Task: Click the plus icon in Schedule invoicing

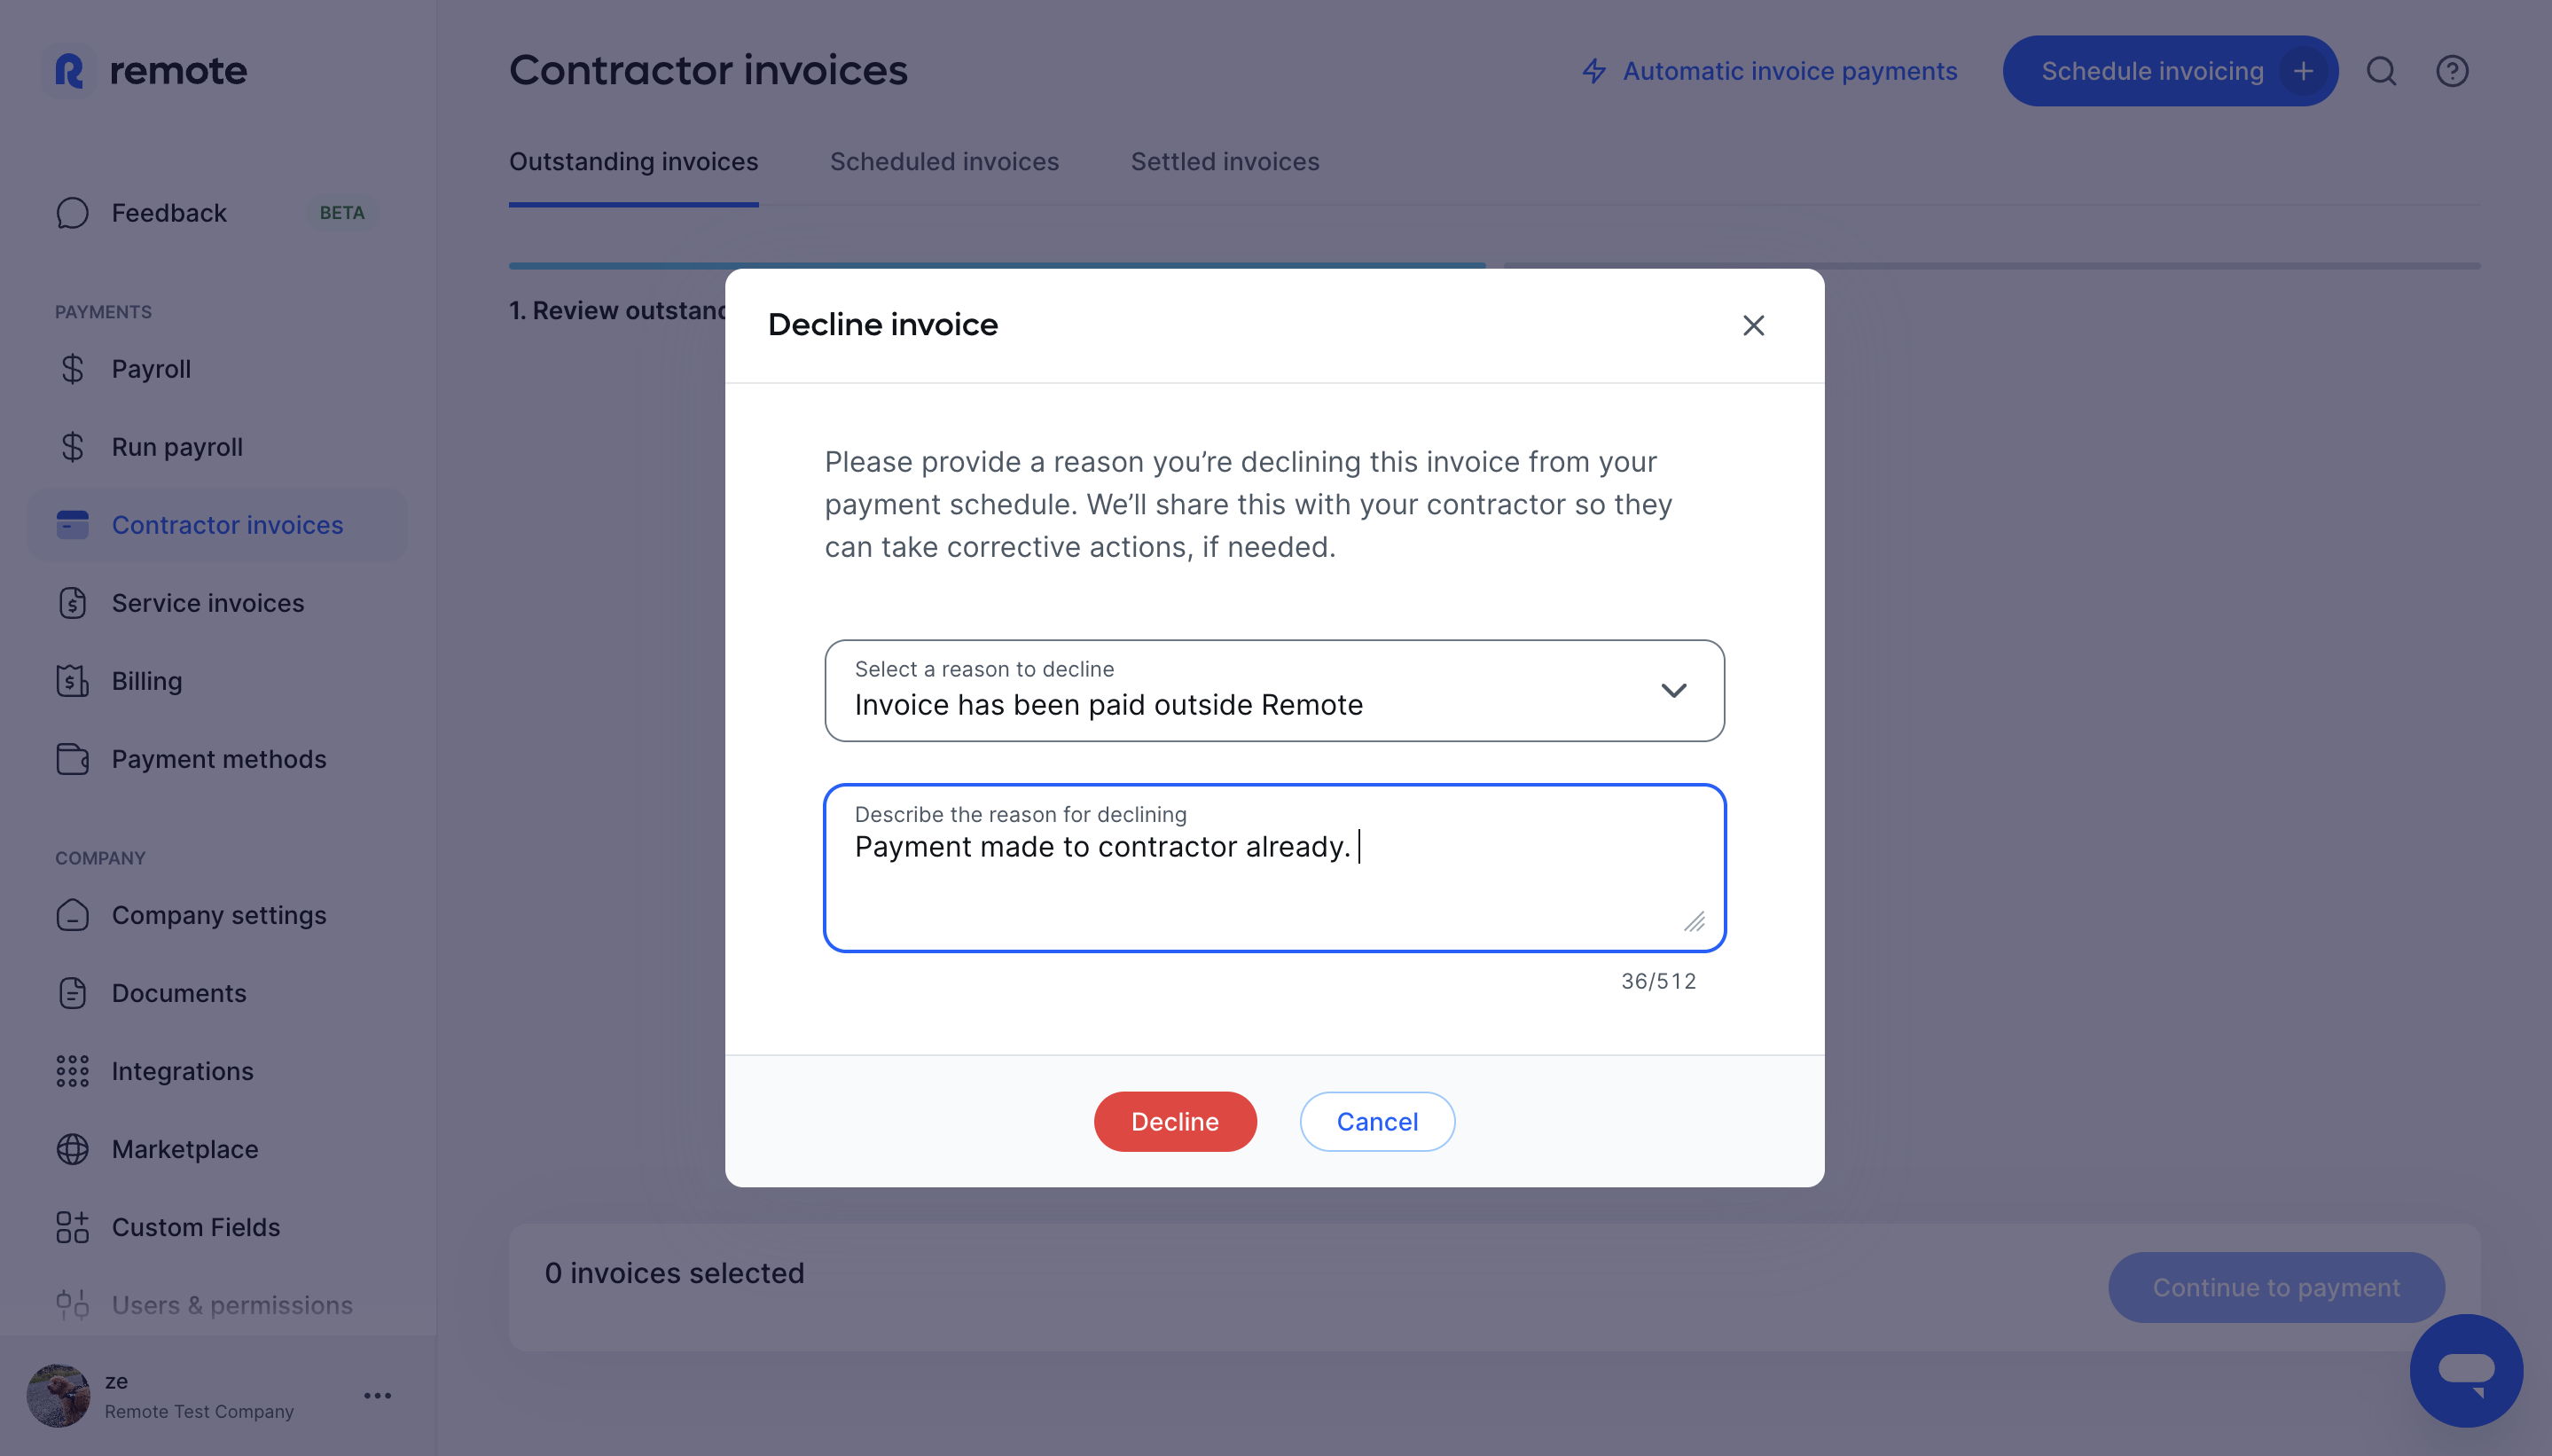Action: (2303, 71)
